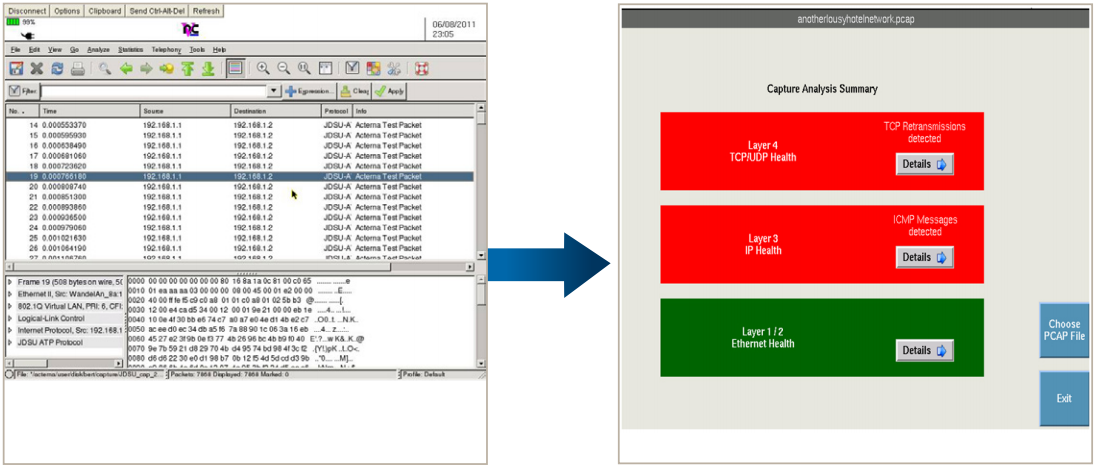1095x465 pixels.
Task: Click the Disconnect button
Action: pyautogui.click(x=27, y=11)
